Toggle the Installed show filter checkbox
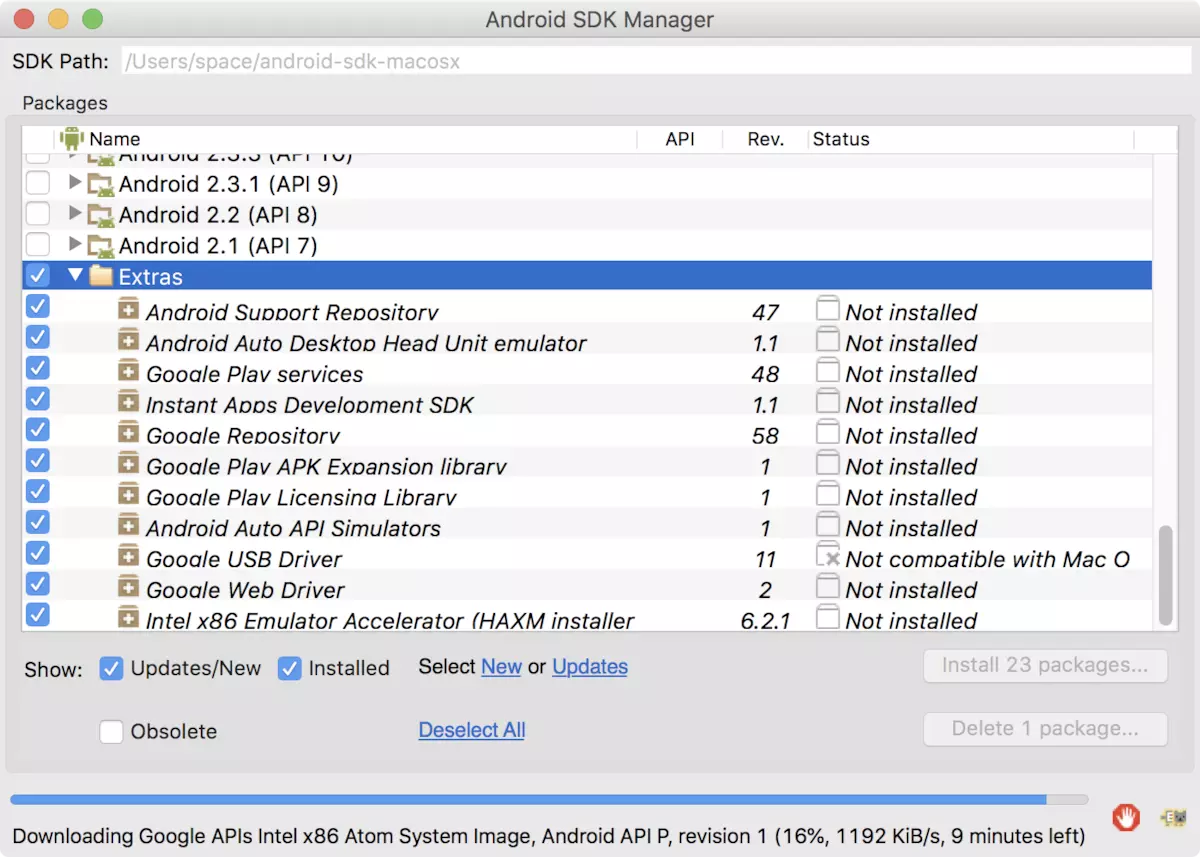The width and height of the screenshot is (1200, 857). [x=289, y=668]
